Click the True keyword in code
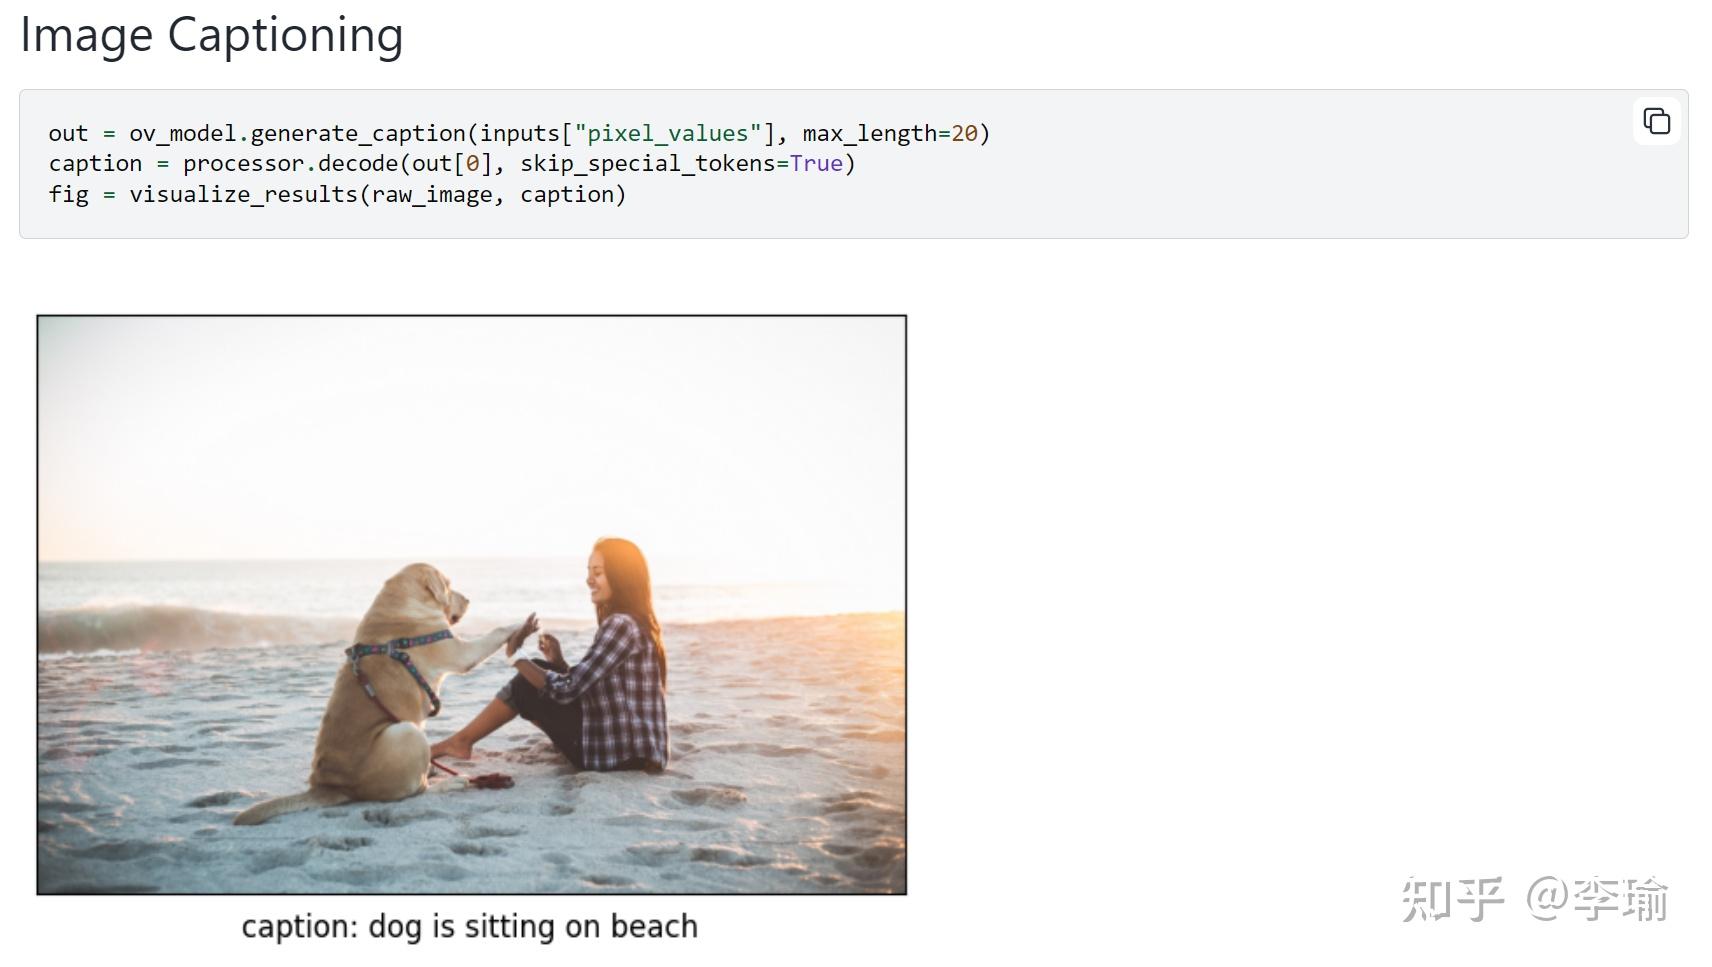This screenshot has width=1712, height=967. 816,163
